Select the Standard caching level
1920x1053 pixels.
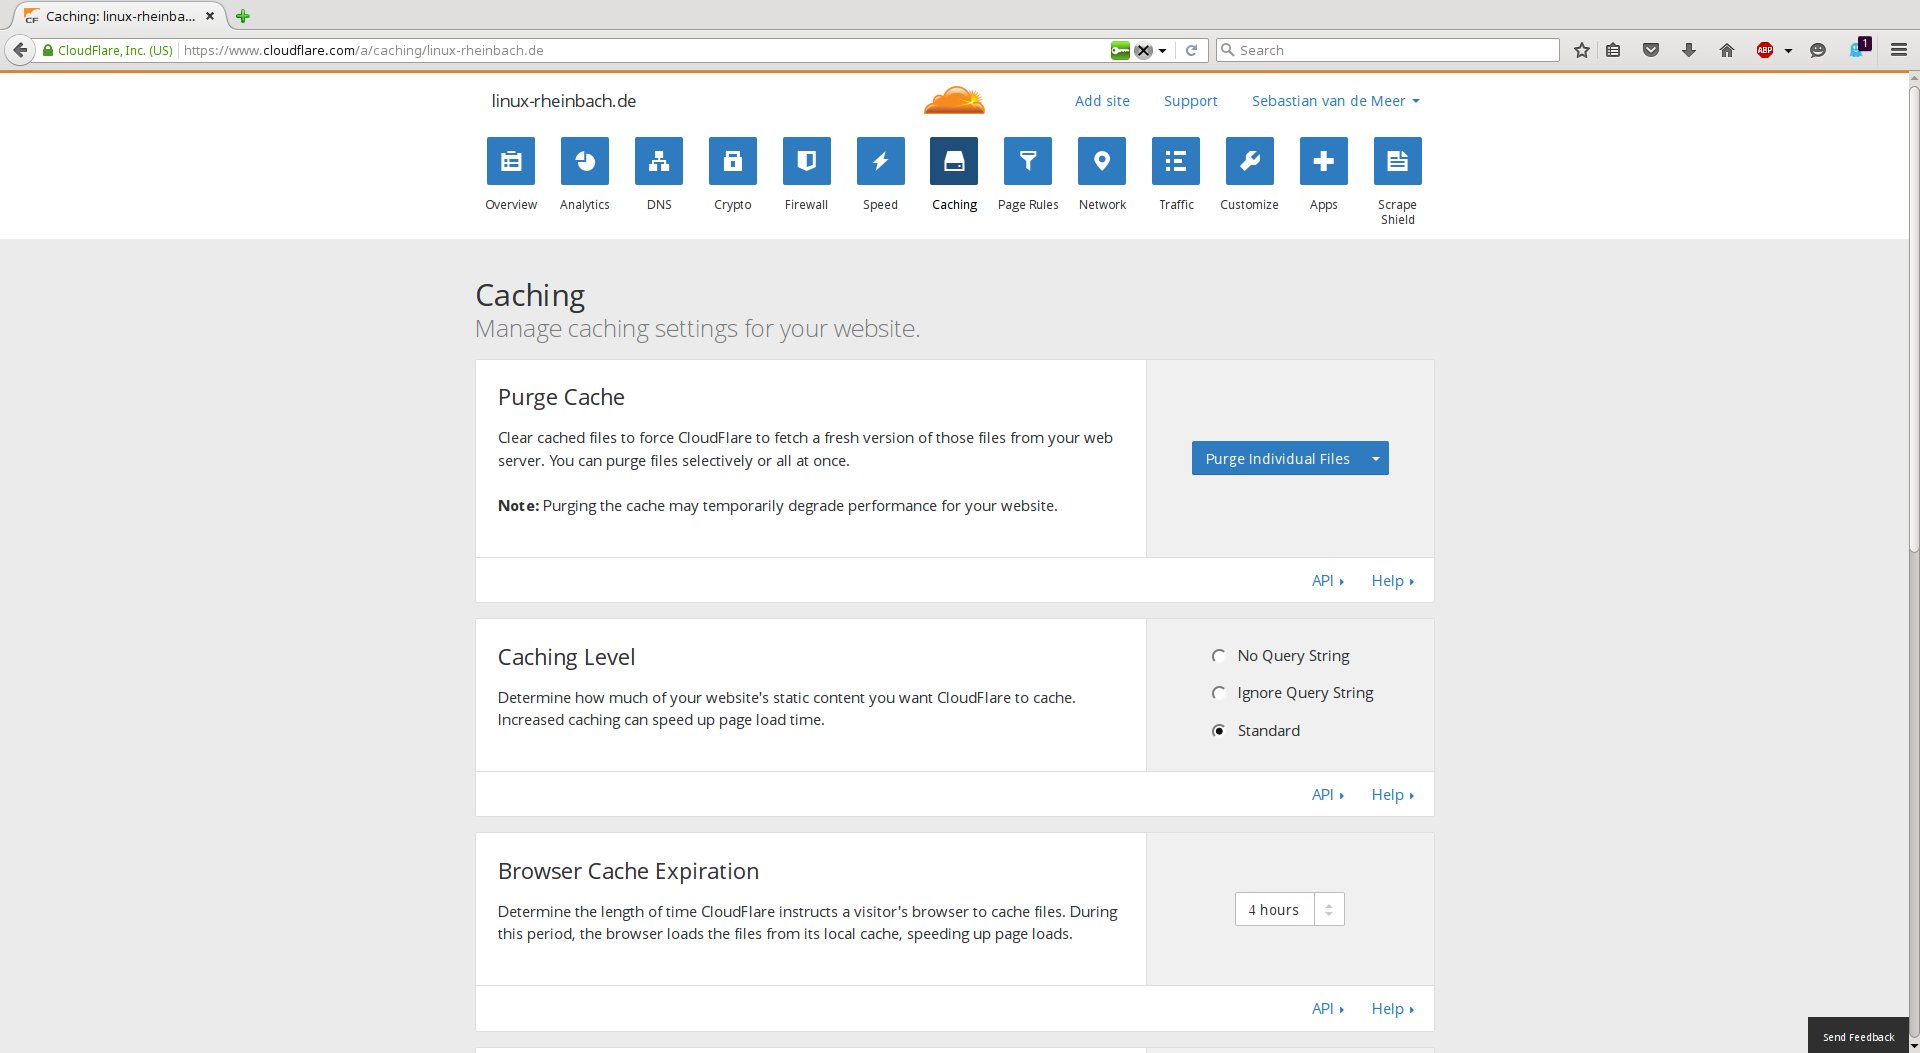pos(1219,731)
